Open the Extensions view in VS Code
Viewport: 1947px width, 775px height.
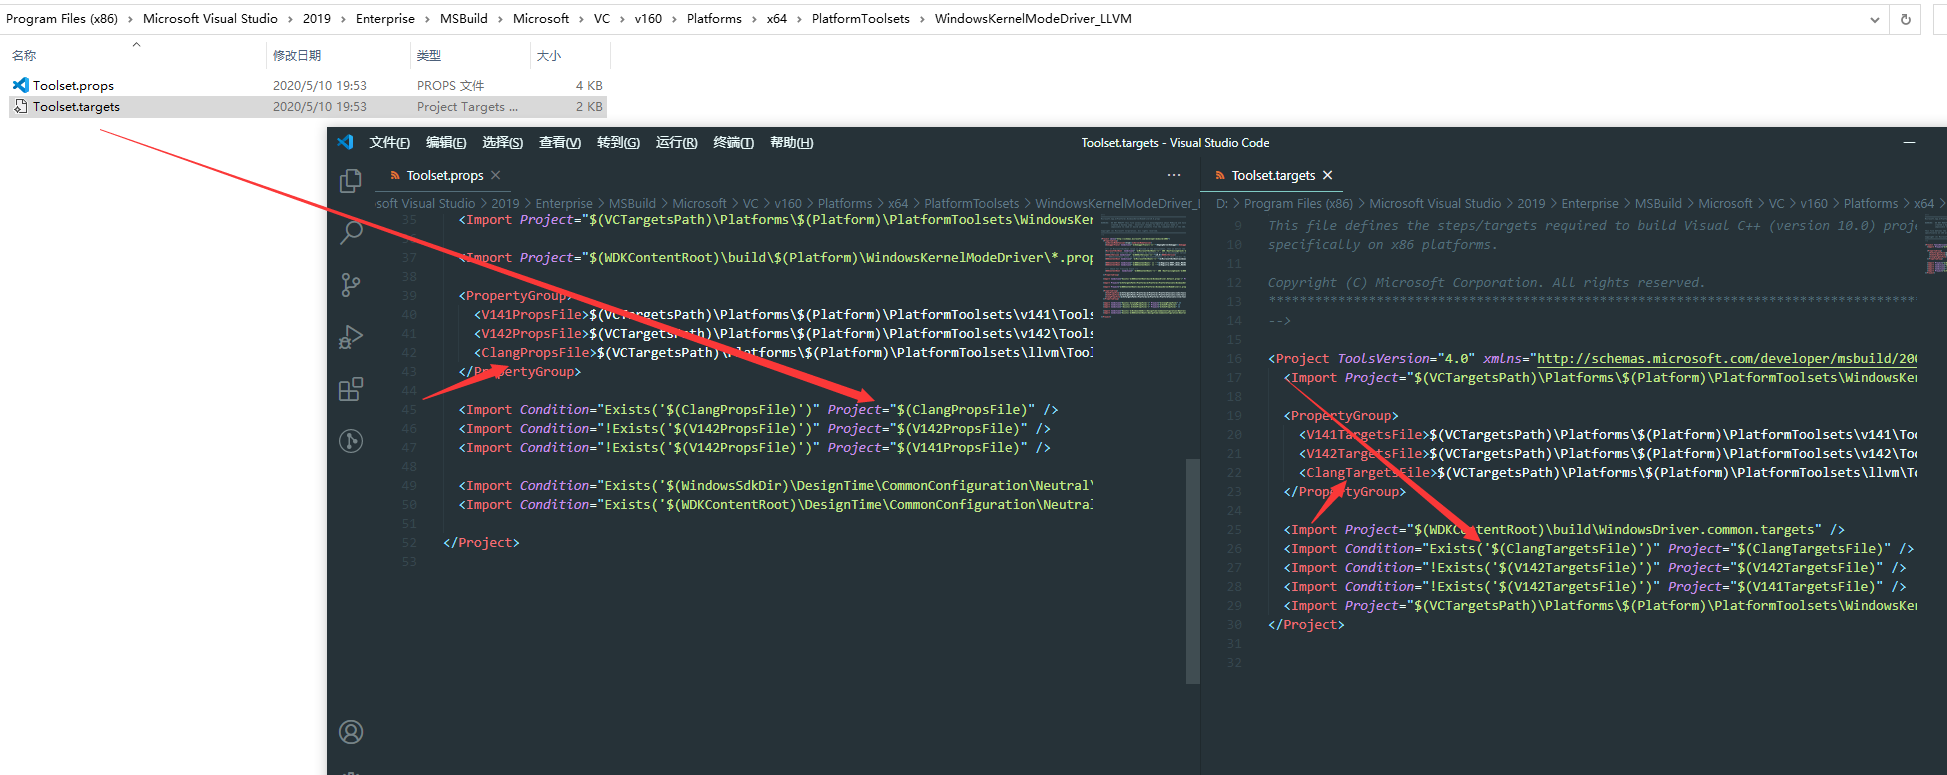pos(351,389)
